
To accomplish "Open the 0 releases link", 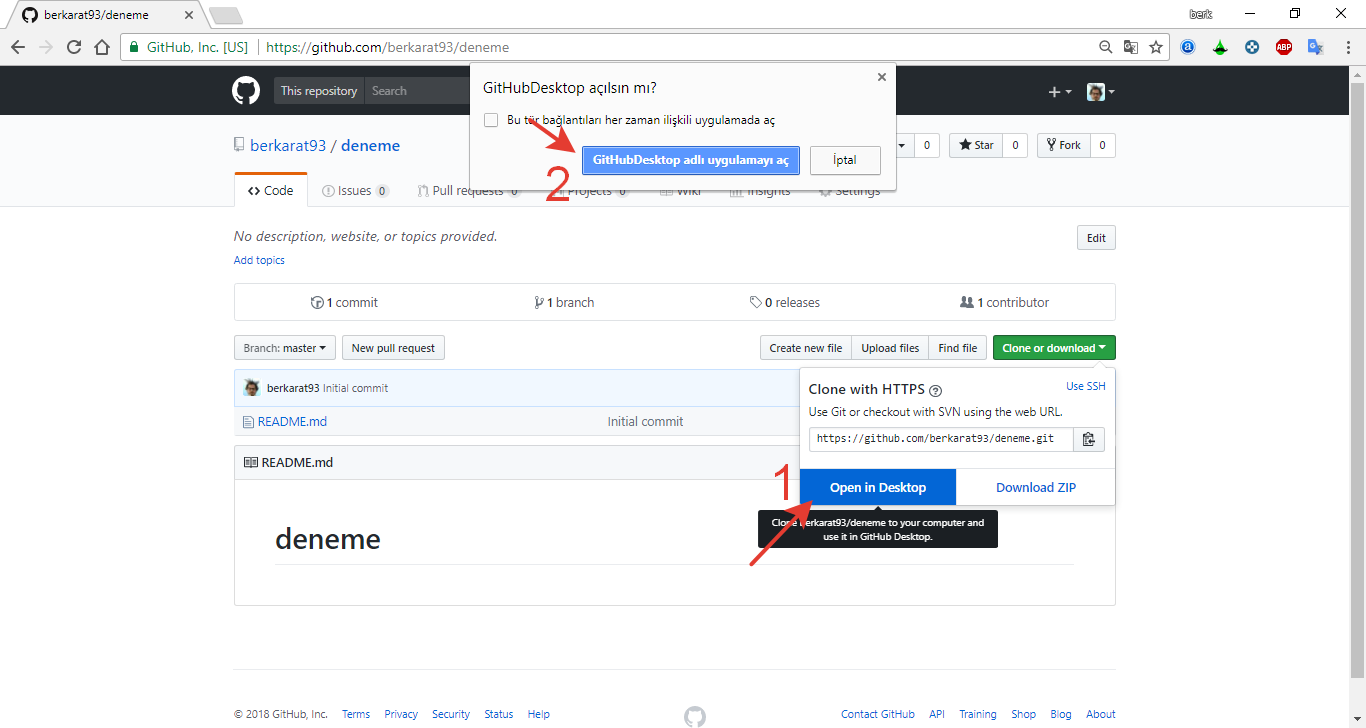I will tap(785, 302).
